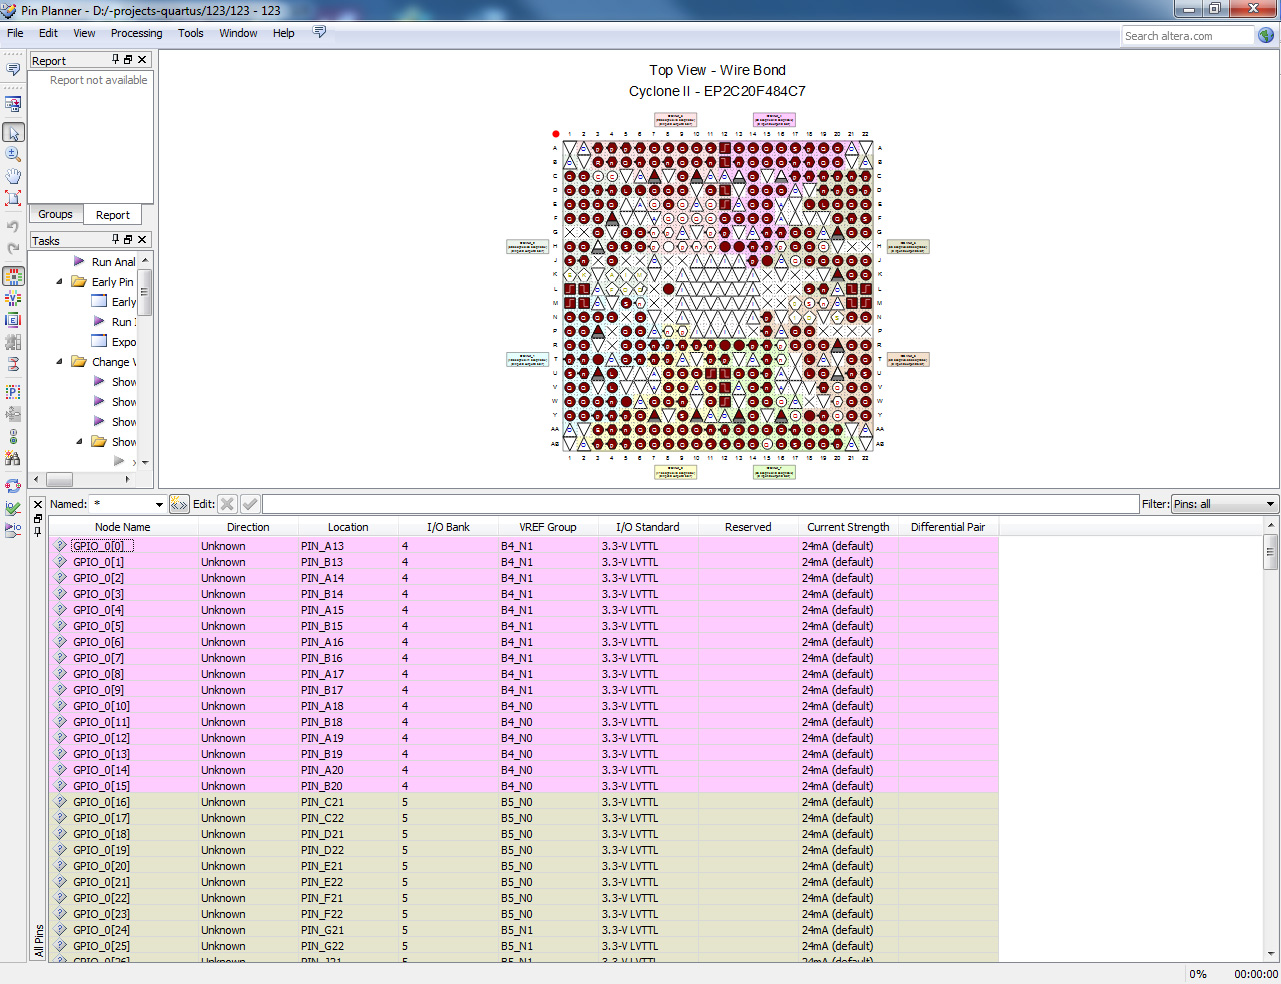Open the Filter Pins: all dropdown
The height and width of the screenshot is (984, 1281).
pyautogui.click(x=1225, y=504)
